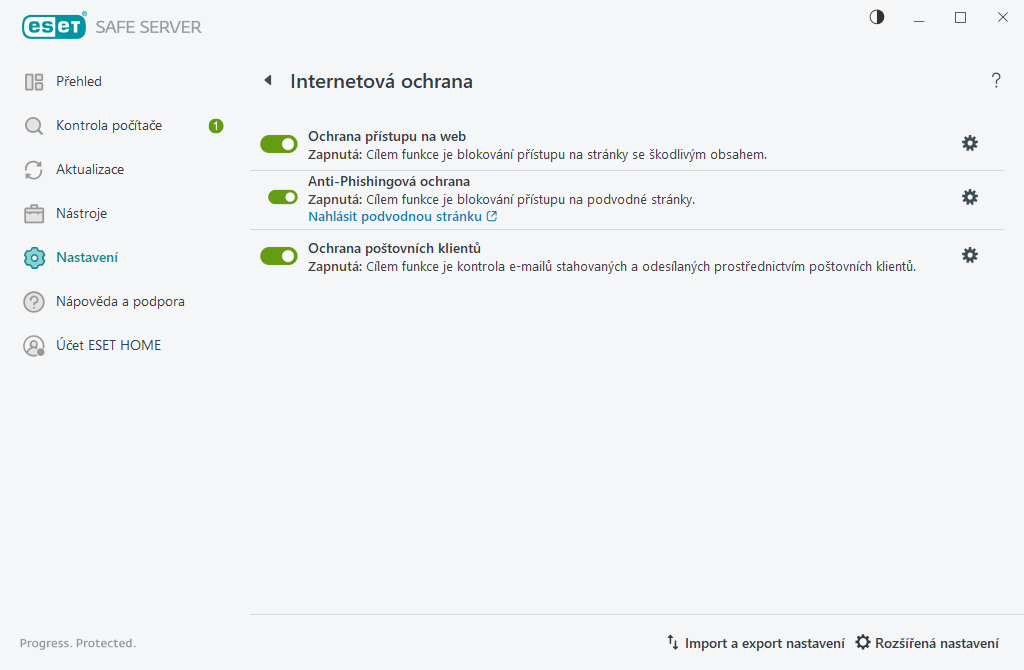Open Nápověda a podpora
The image size is (1024, 670).
(120, 302)
